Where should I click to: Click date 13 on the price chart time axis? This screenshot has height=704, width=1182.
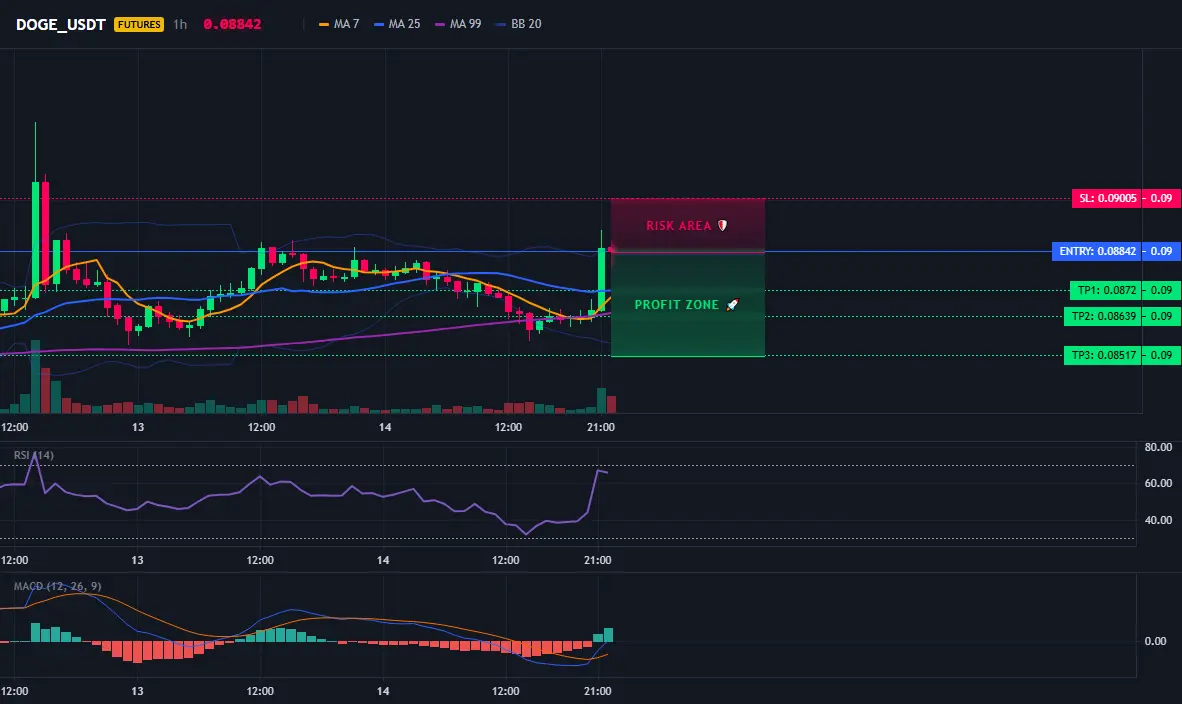(x=138, y=427)
